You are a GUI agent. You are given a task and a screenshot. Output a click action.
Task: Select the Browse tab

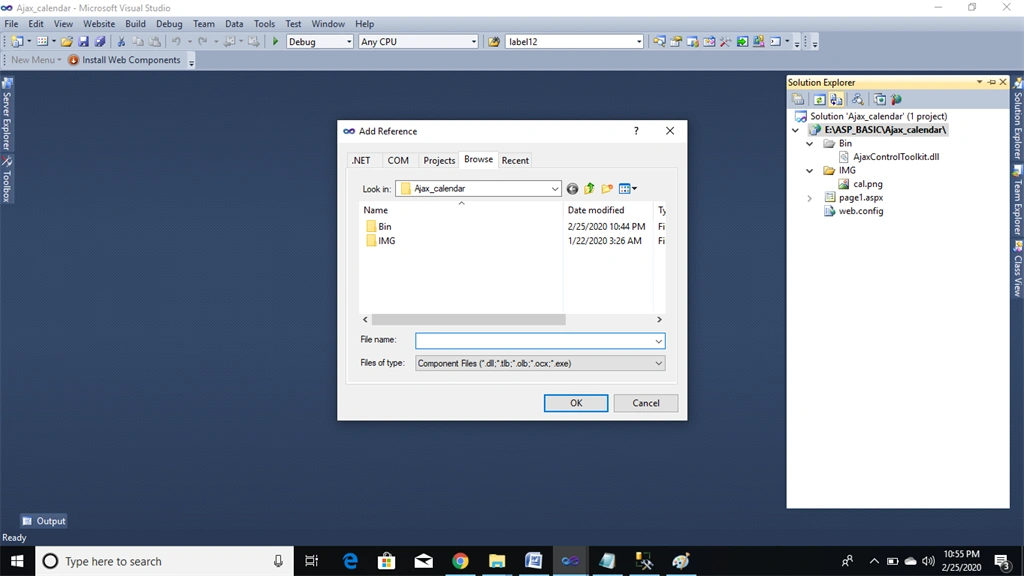pyautogui.click(x=479, y=159)
